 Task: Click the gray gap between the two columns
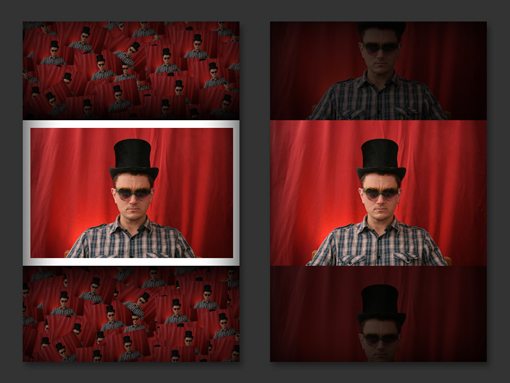[x=255, y=192]
